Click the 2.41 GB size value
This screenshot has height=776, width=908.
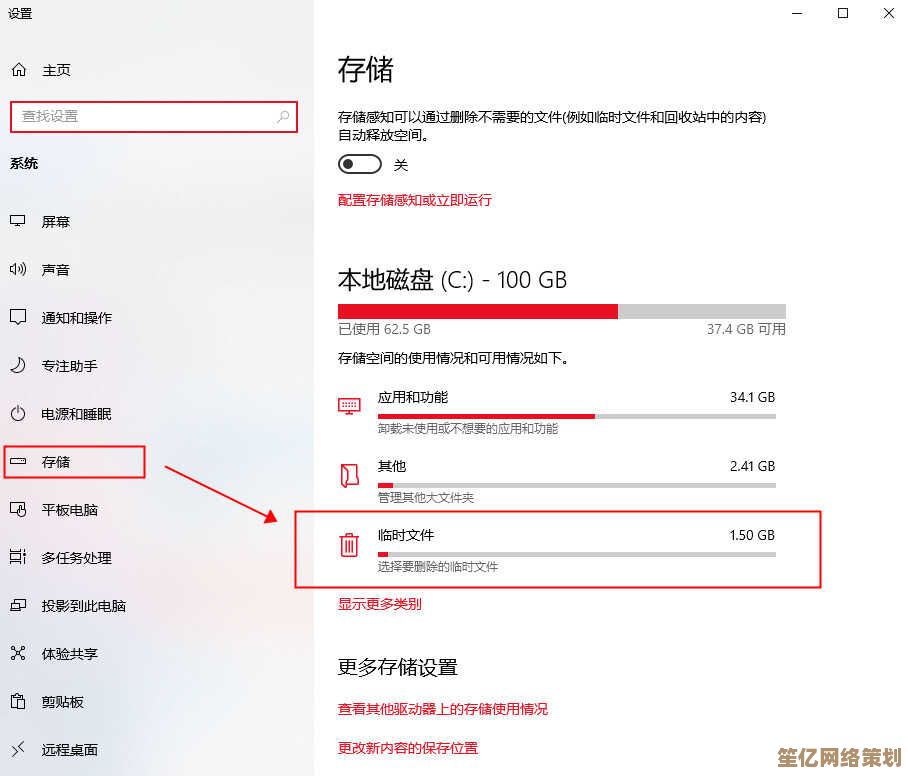point(752,466)
